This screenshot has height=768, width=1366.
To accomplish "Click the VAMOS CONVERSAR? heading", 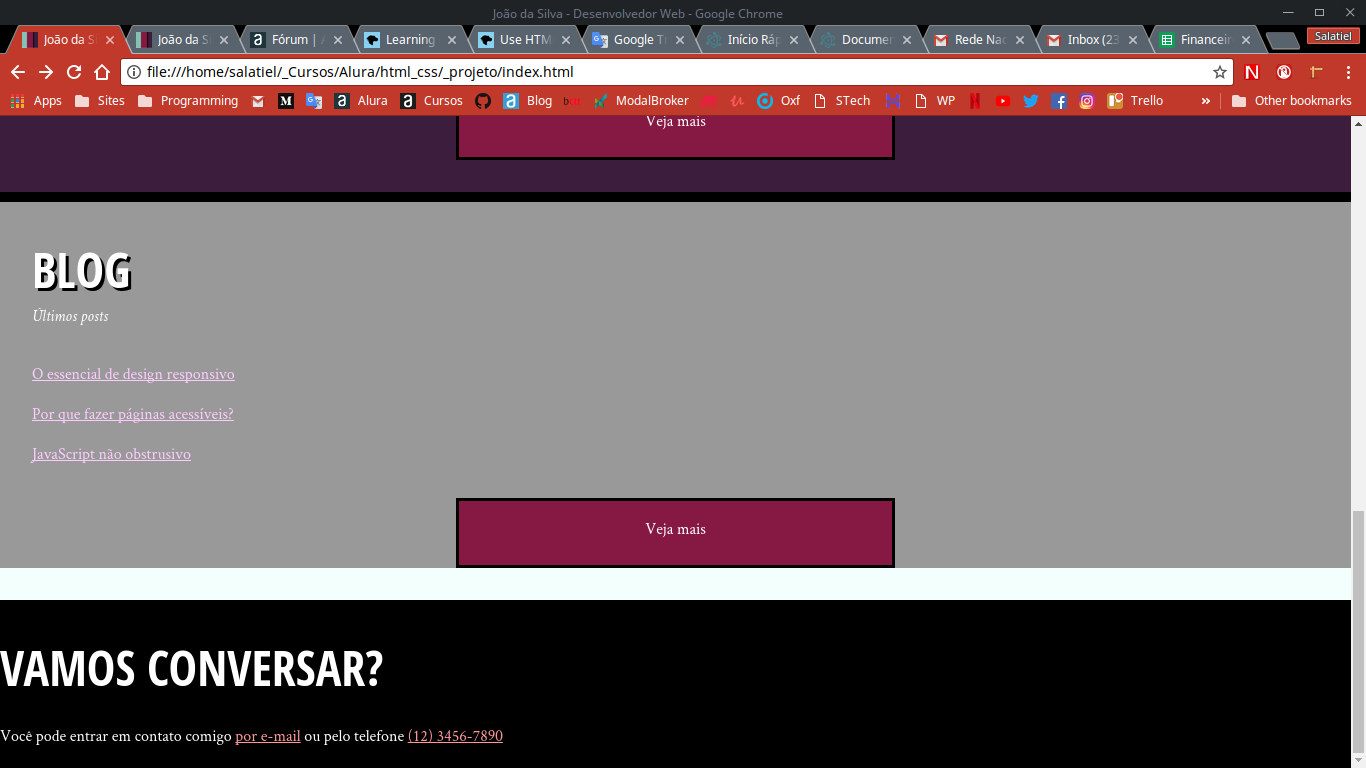I will 191,669.
